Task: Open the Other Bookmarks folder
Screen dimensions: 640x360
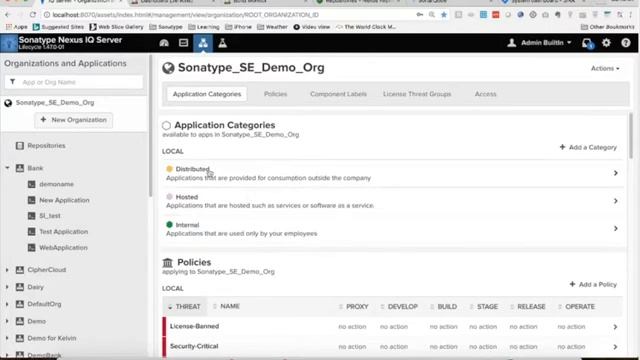Action: pyautogui.click(x=608, y=27)
